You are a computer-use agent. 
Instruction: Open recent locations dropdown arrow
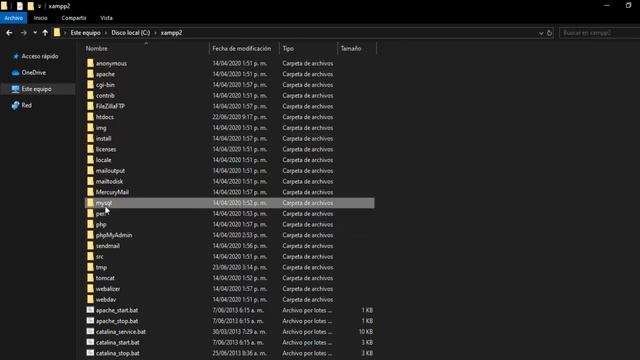(x=35, y=33)
